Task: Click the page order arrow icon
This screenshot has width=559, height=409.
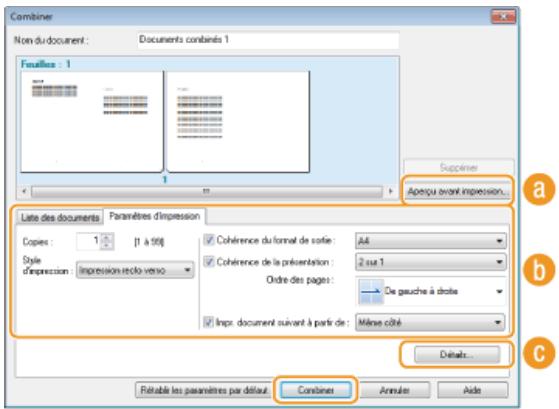Action: pyautogui.click(x=371, y=291)
